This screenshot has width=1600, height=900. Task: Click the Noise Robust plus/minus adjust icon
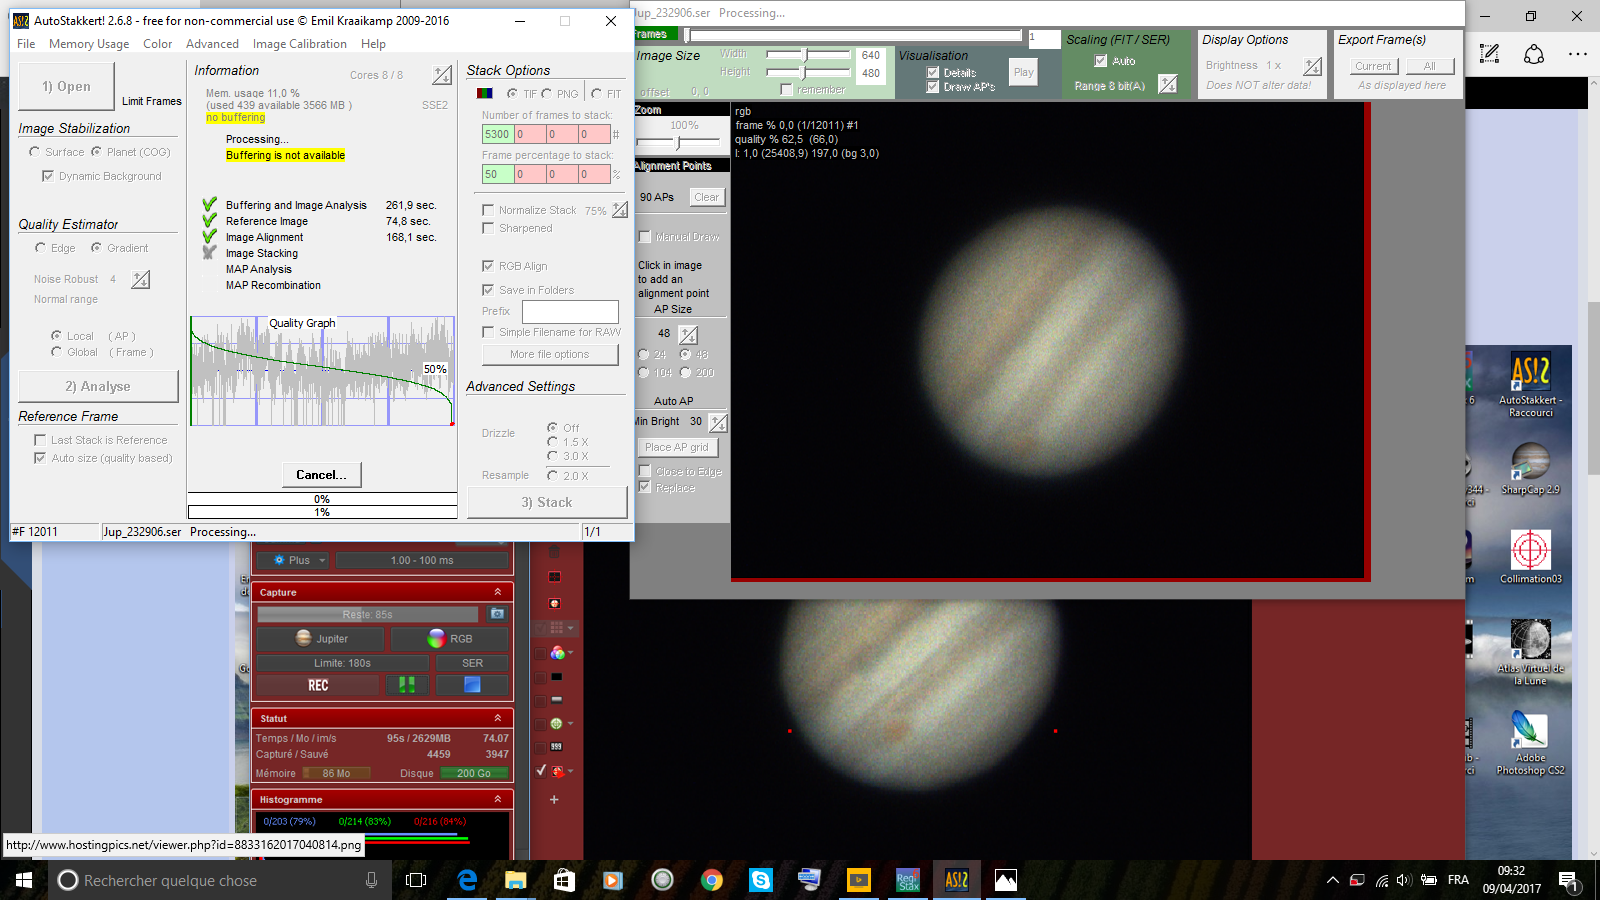coord(141,280)
